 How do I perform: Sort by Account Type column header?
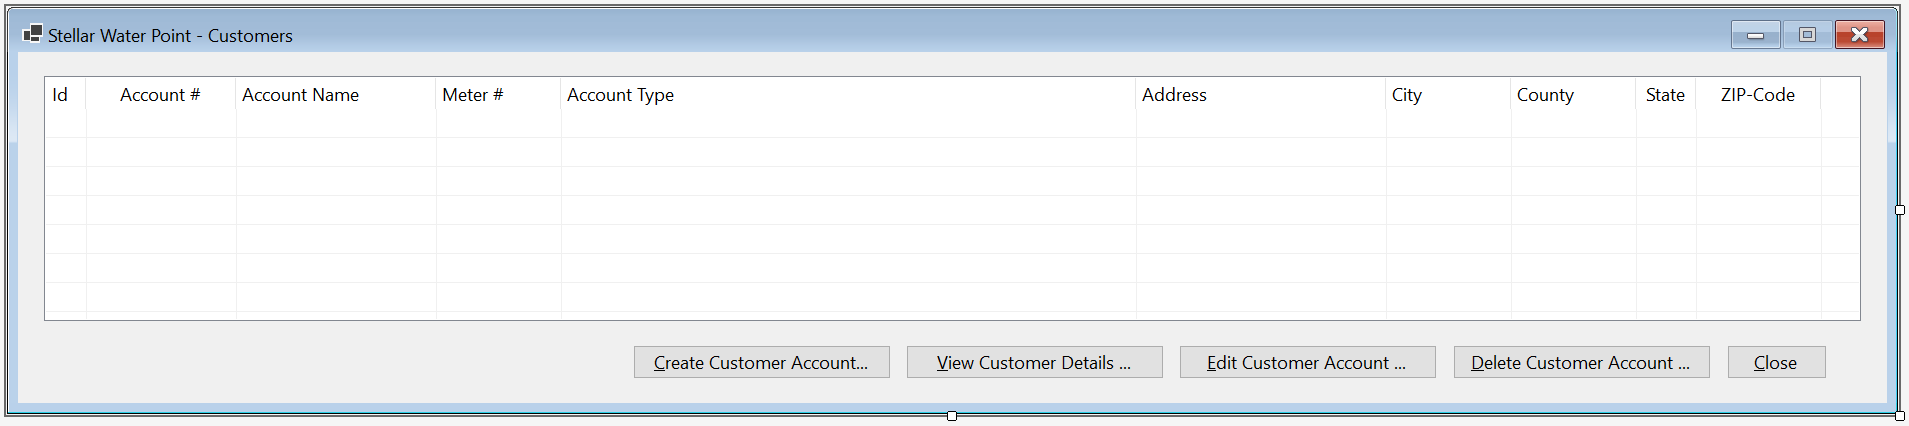click(848, 95)
